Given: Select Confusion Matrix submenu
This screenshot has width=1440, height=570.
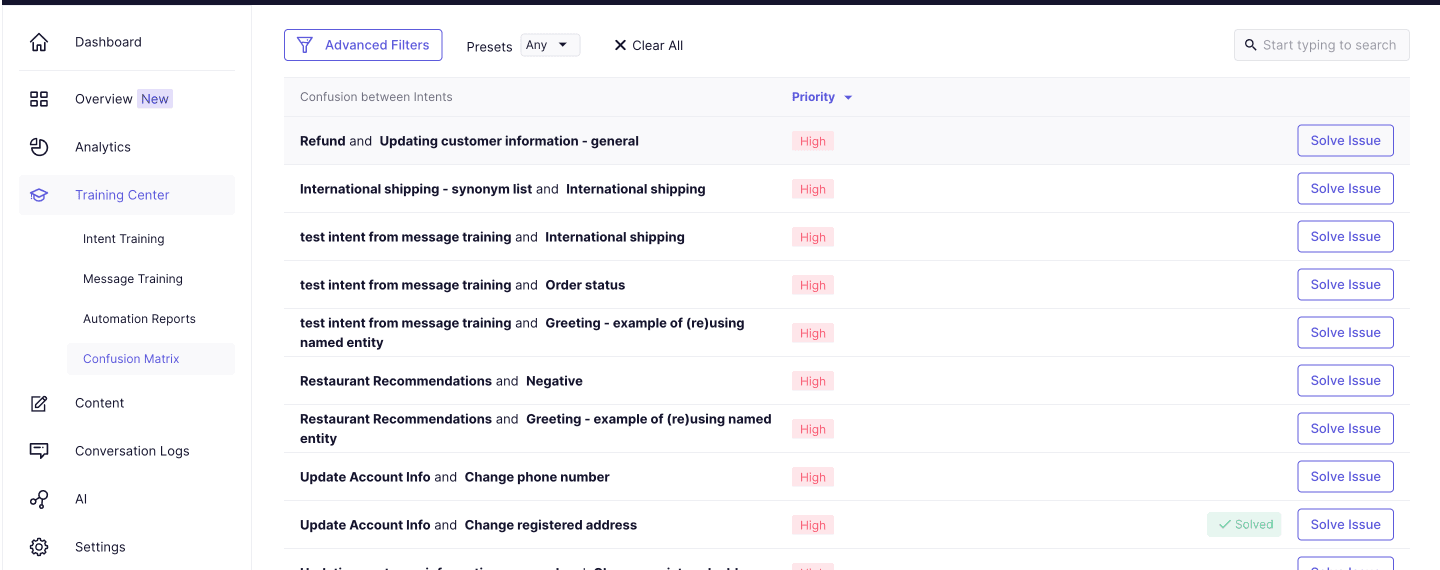Looking at the screenshot, I should click(x=131, y=359).
